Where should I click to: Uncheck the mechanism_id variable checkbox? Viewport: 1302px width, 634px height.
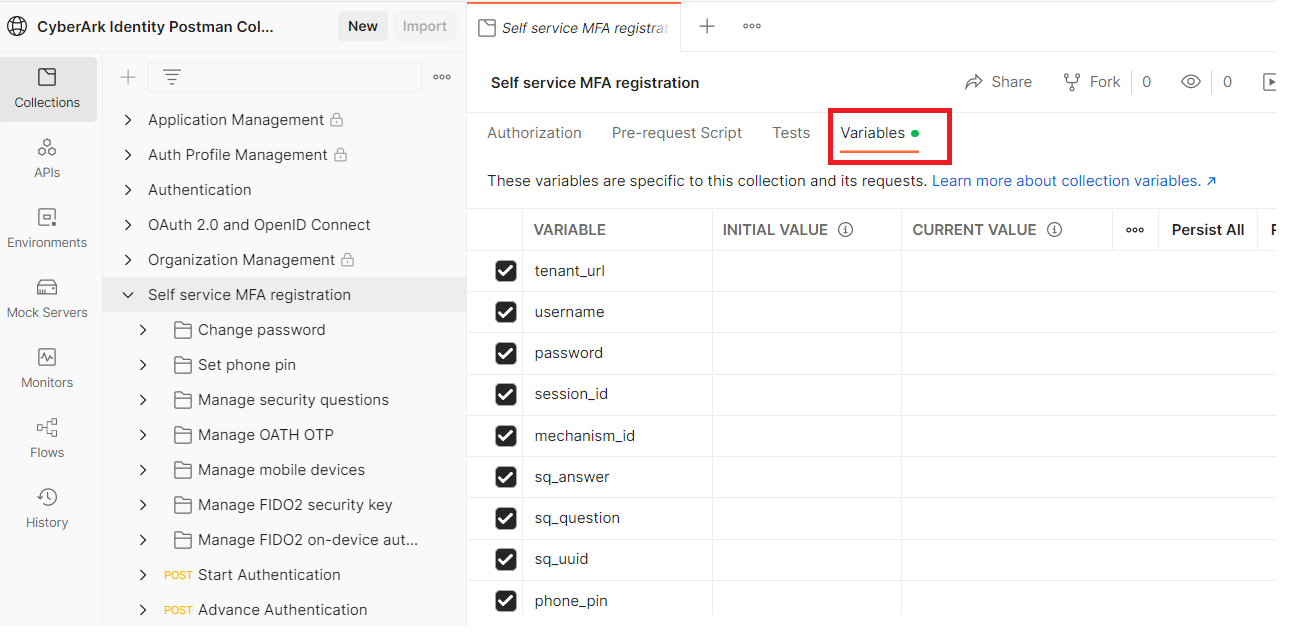(506, 436)
